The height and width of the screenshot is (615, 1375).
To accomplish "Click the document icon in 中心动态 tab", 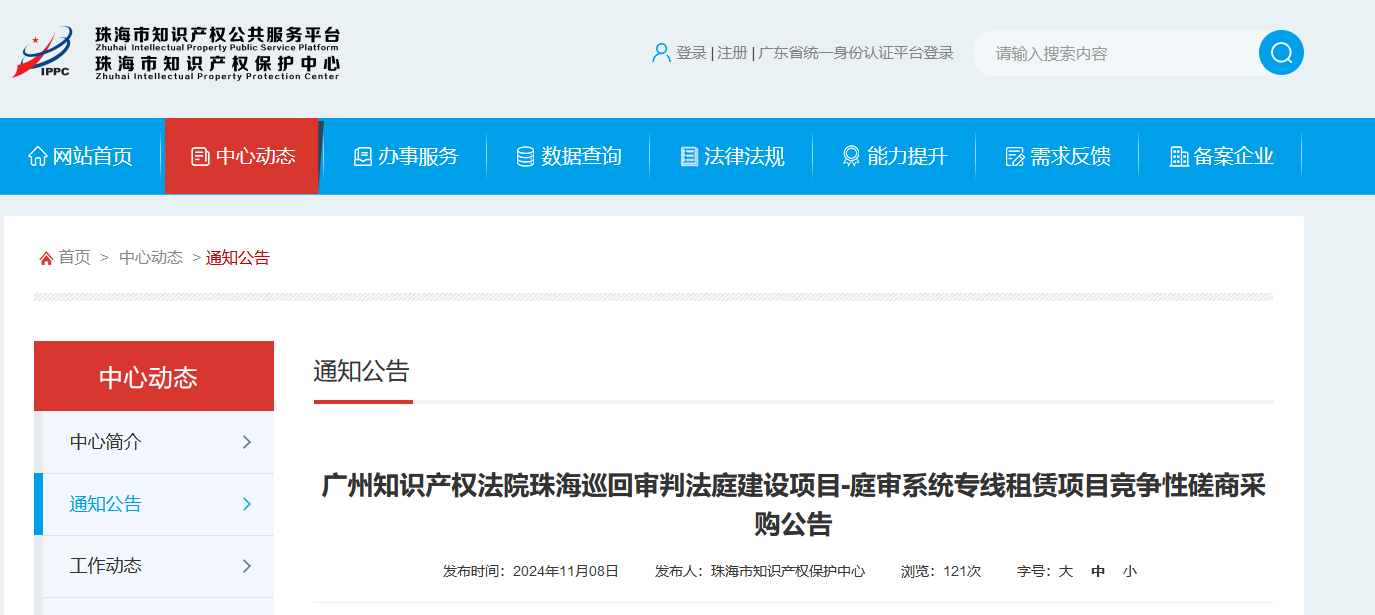I will [x=200, y=157].
